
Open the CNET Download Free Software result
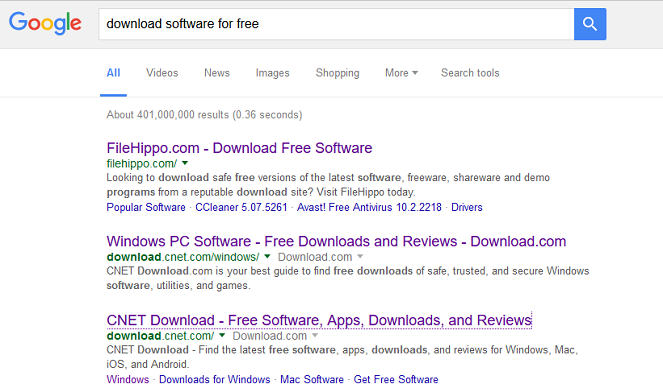319,320
